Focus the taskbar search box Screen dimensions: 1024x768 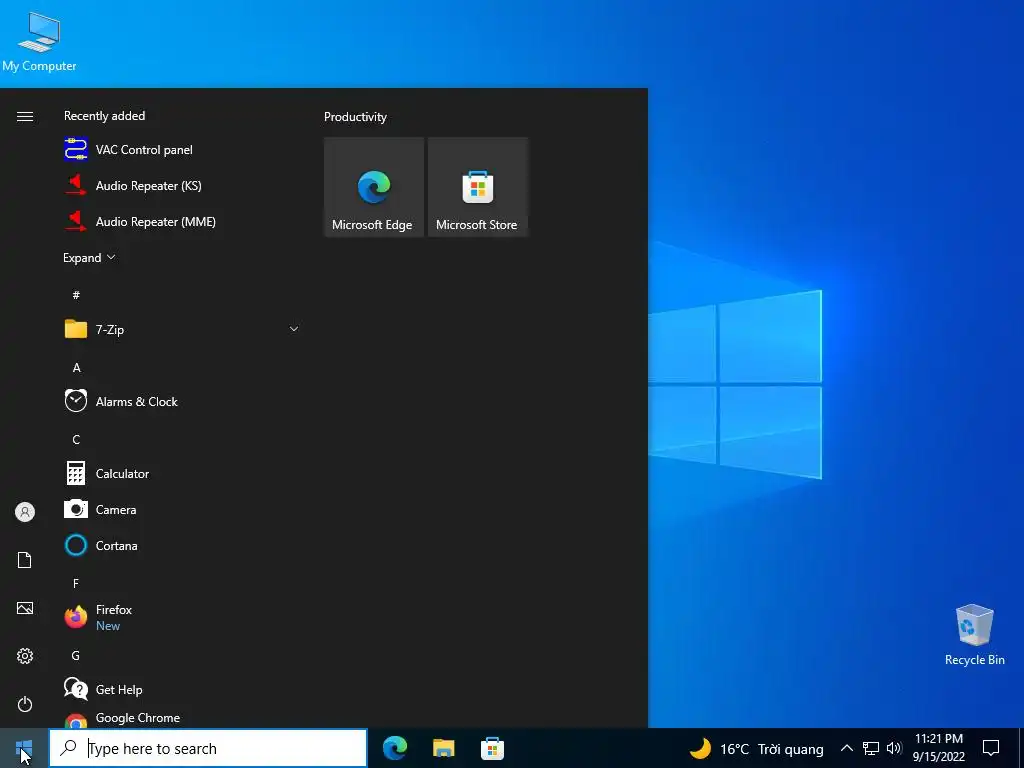point(208,748)
